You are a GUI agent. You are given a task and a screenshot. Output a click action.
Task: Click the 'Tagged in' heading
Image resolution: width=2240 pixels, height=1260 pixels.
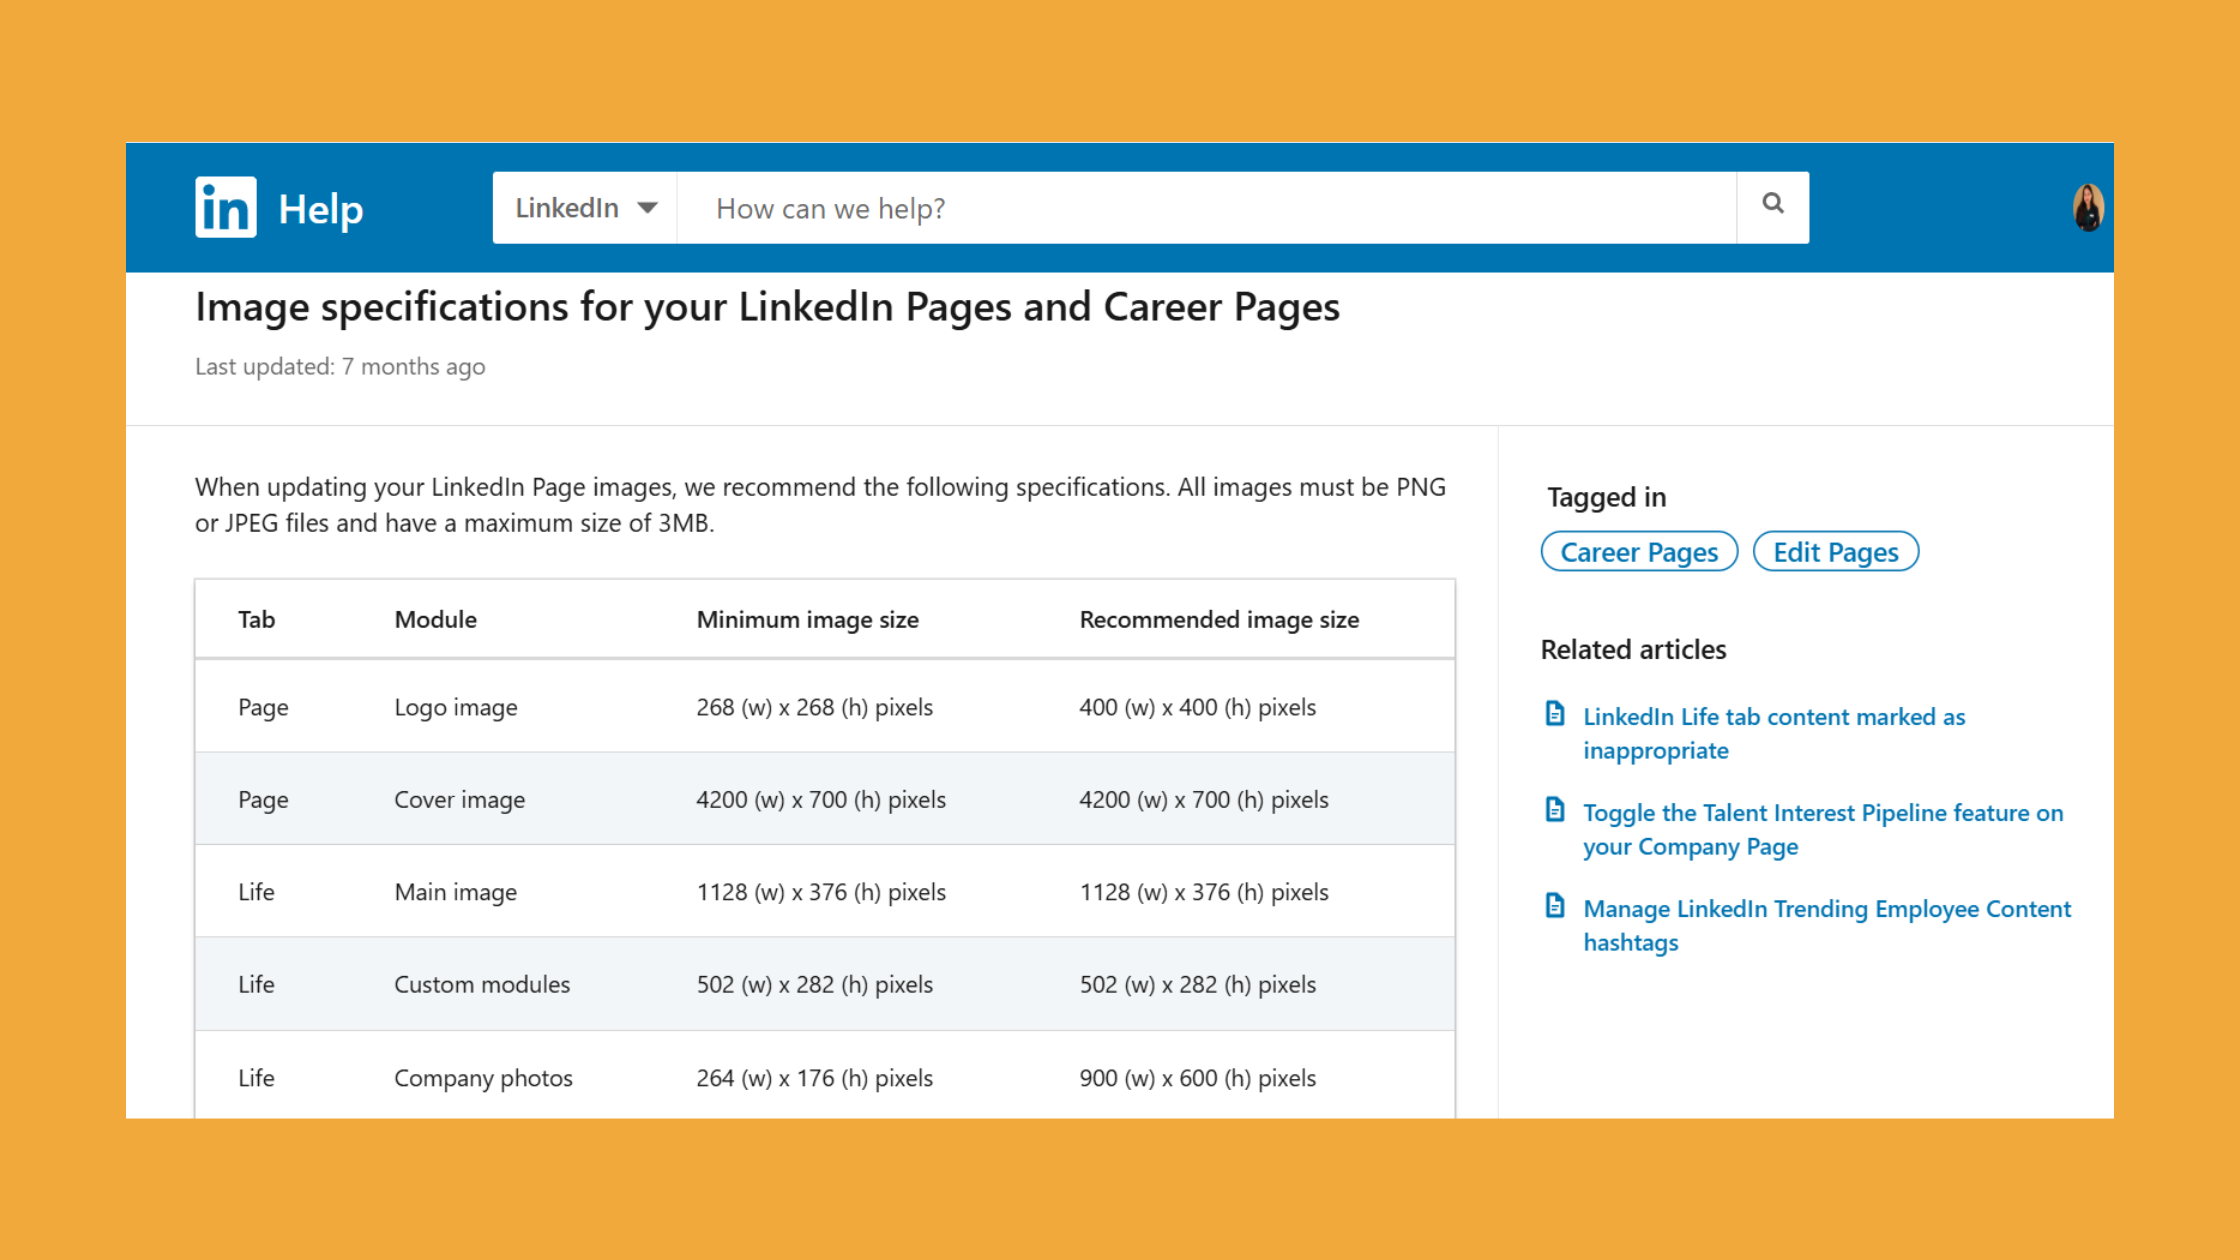pyautogui.click(x=1606, y=497)
